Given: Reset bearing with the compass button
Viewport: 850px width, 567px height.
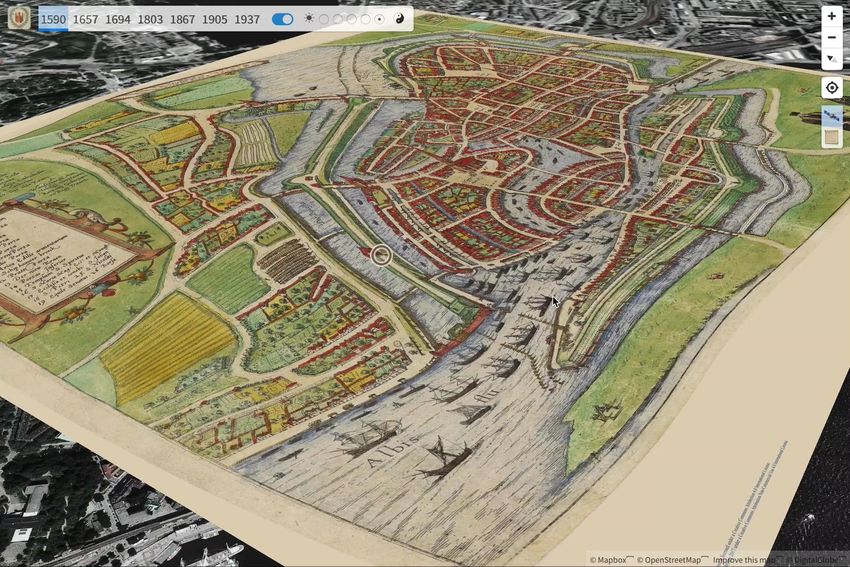Looking at the screenshot, I should 832,59.
